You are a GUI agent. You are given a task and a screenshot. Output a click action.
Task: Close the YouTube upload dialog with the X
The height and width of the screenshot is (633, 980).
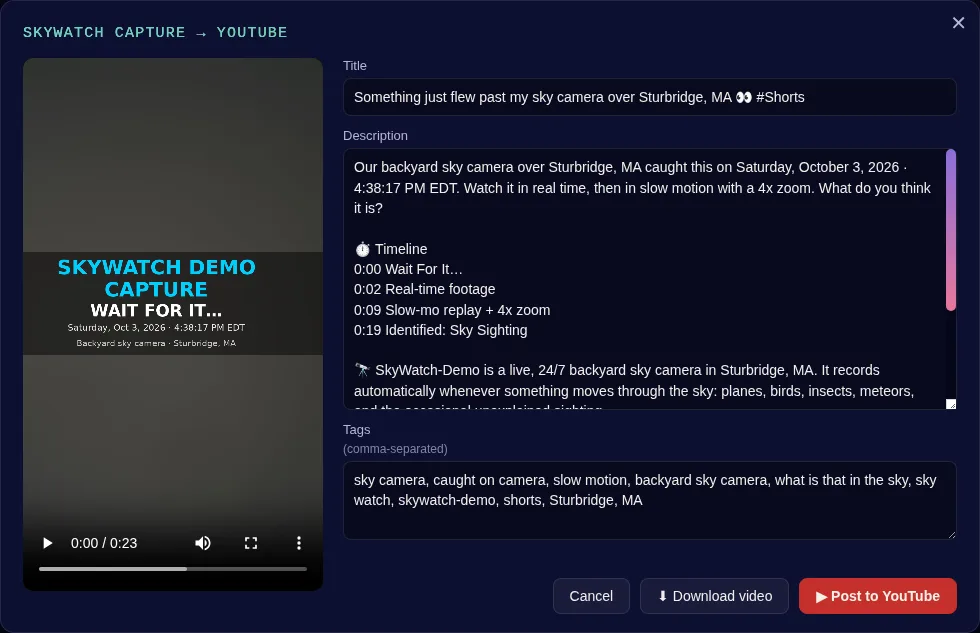(958, 22)
